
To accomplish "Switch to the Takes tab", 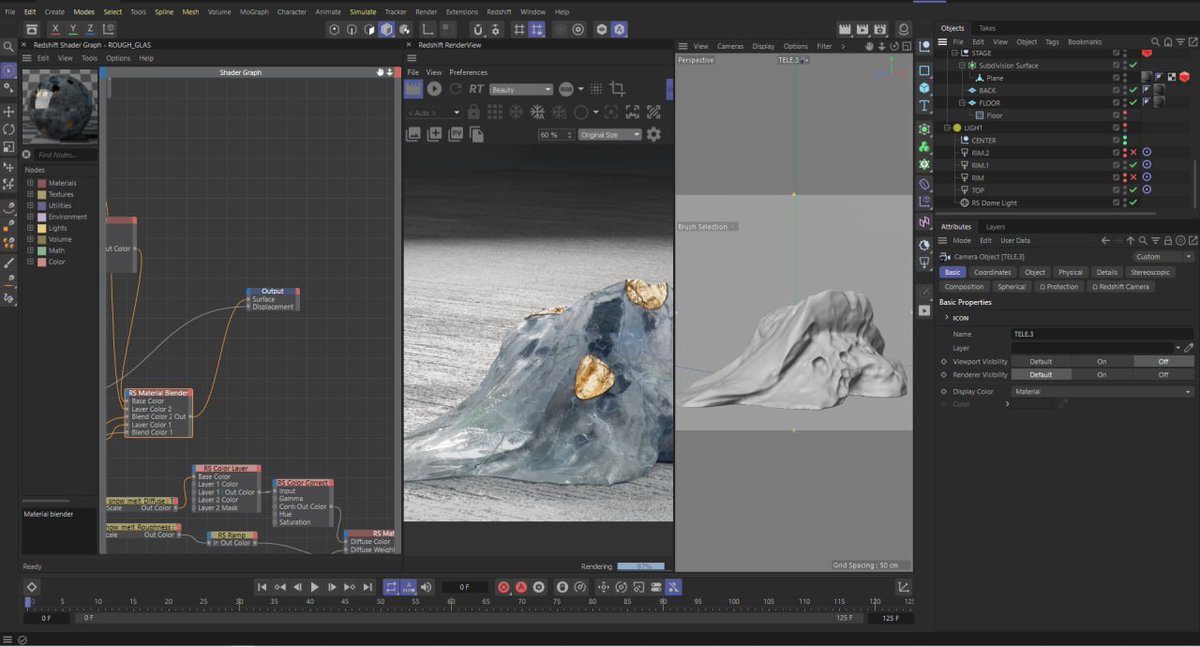I will coord(987,28).
